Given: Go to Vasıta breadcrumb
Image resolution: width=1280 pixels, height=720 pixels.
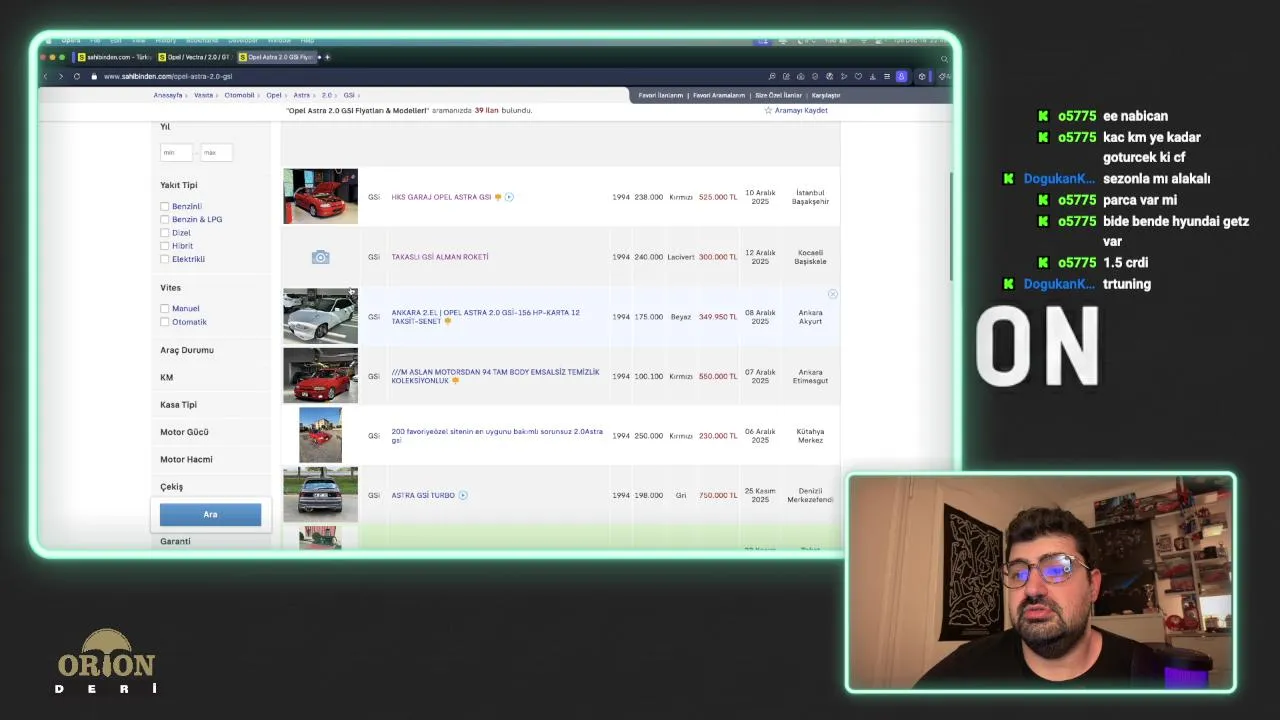Looking at the screenshot, I should coord(203,95).
